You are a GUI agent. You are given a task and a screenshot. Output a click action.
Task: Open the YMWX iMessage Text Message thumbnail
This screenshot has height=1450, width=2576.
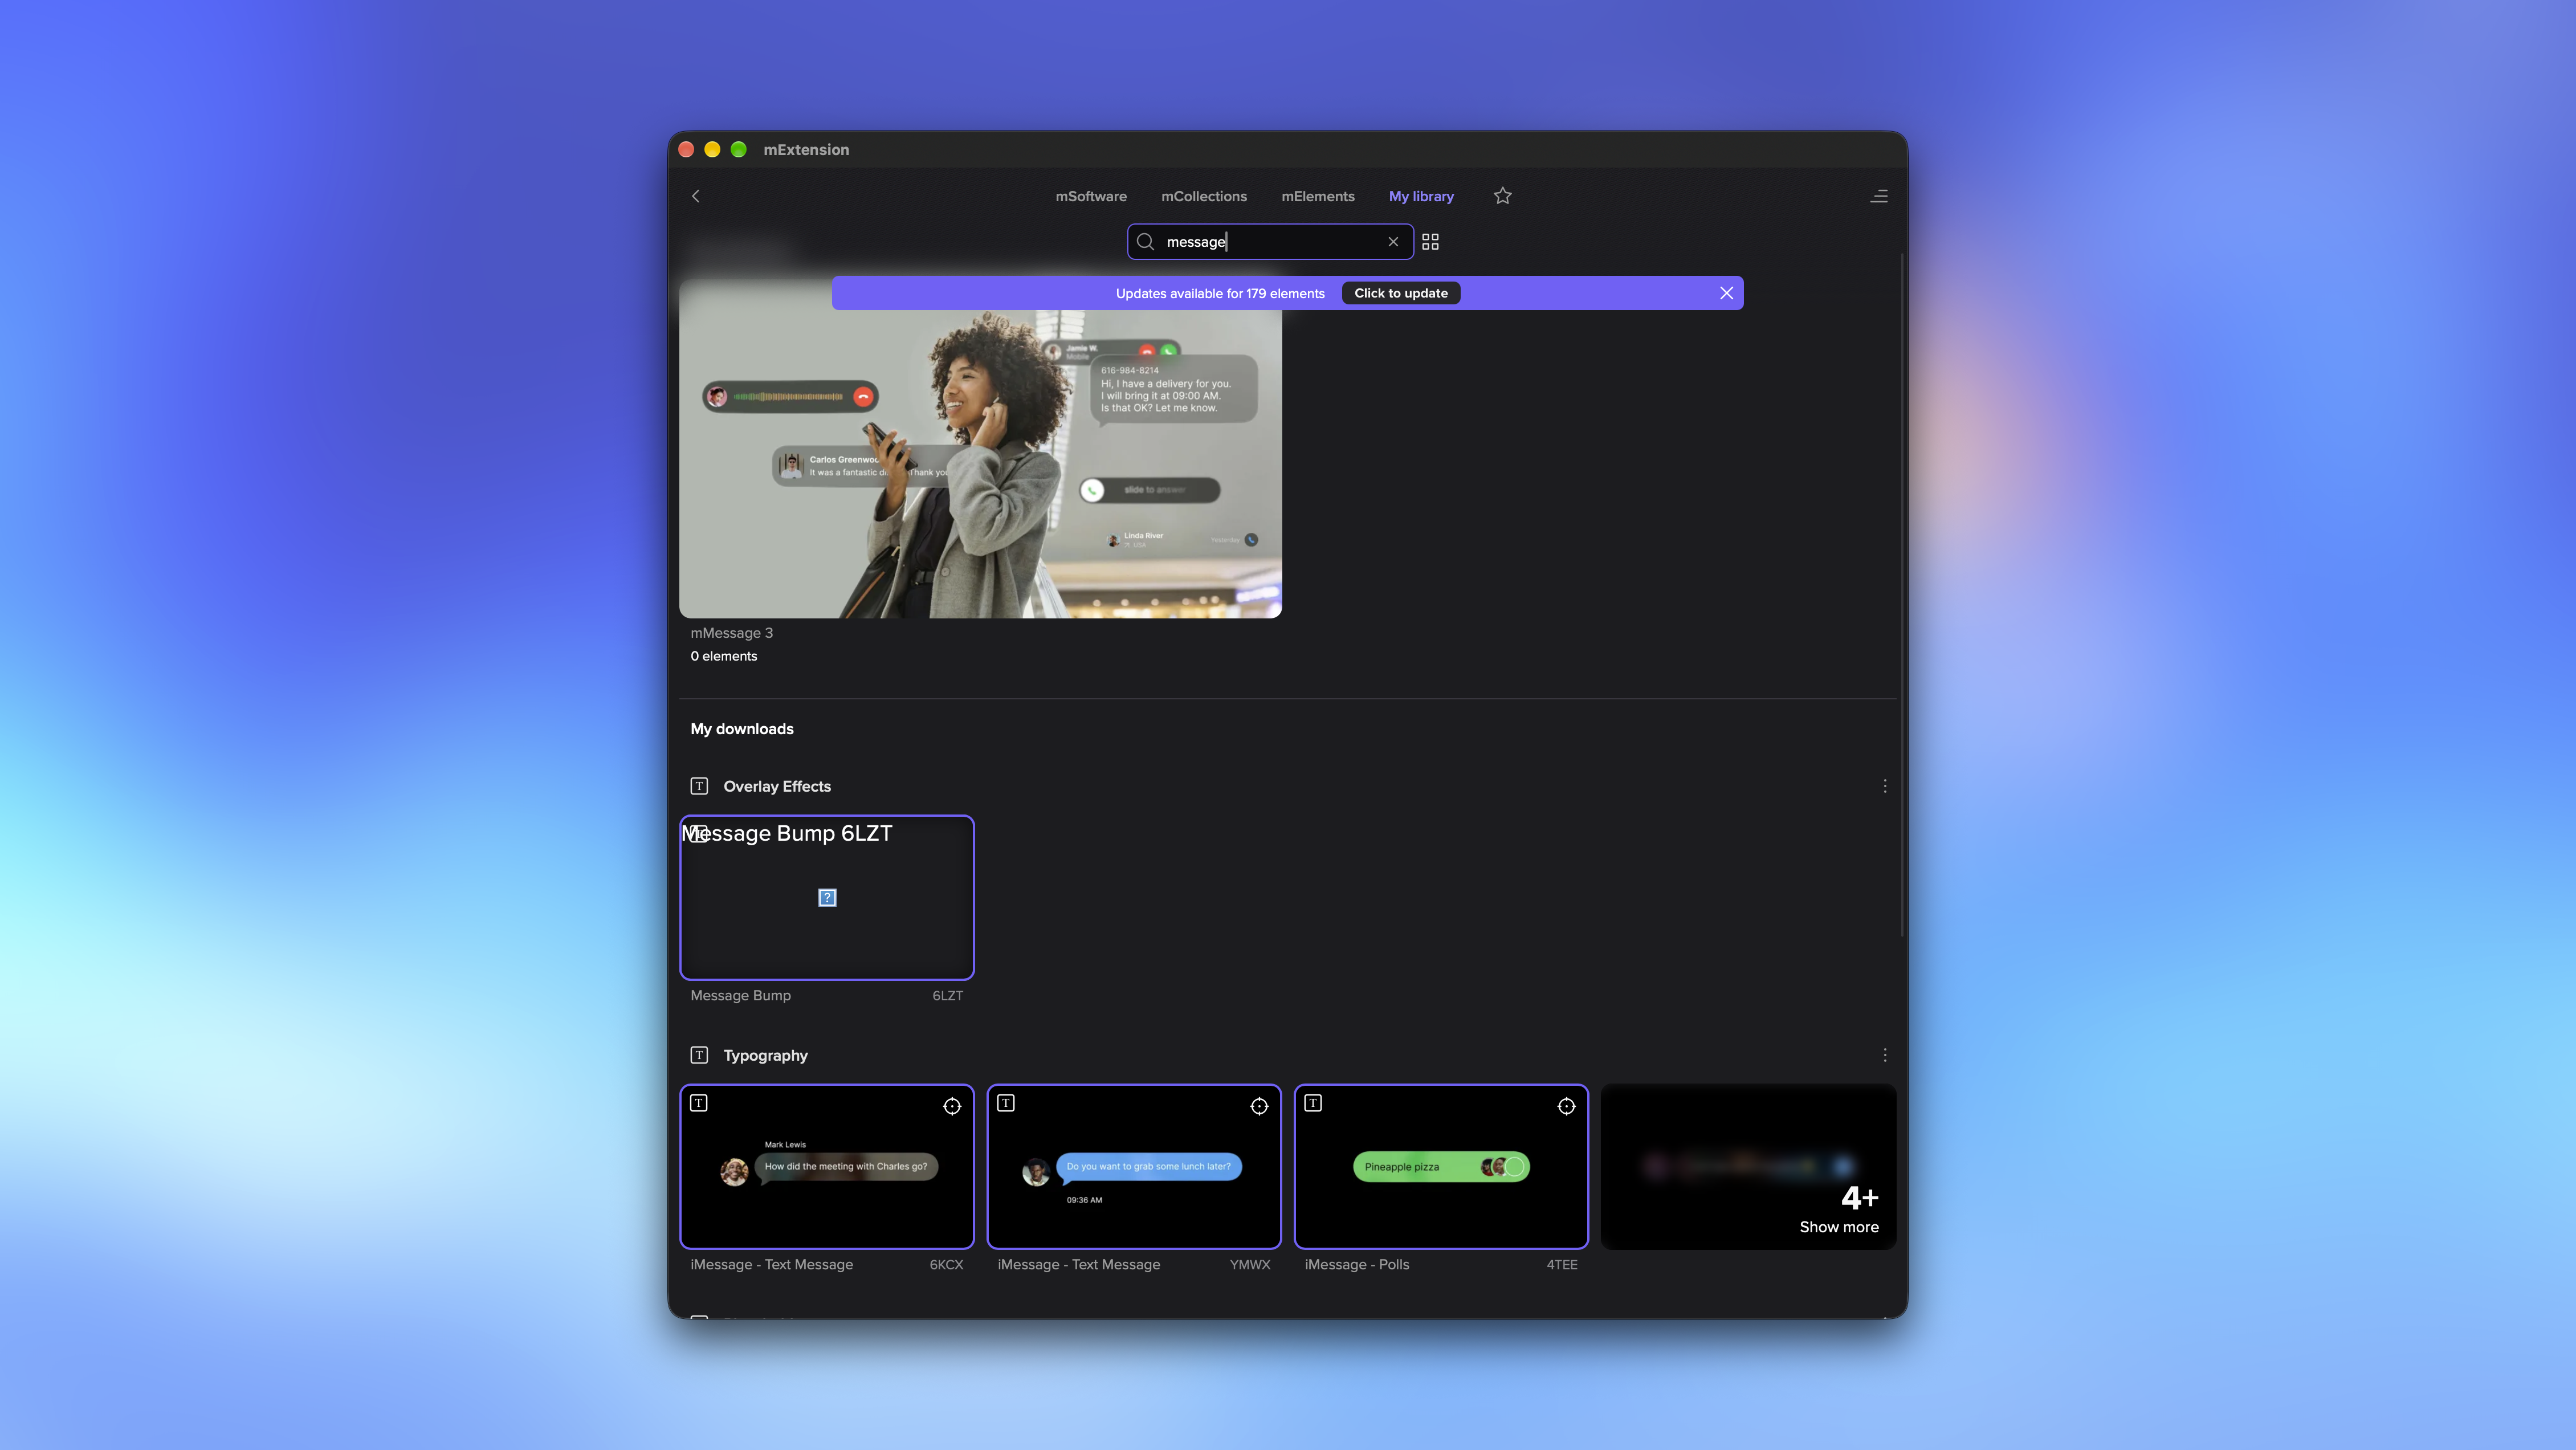click(x=1134, y=1166)
